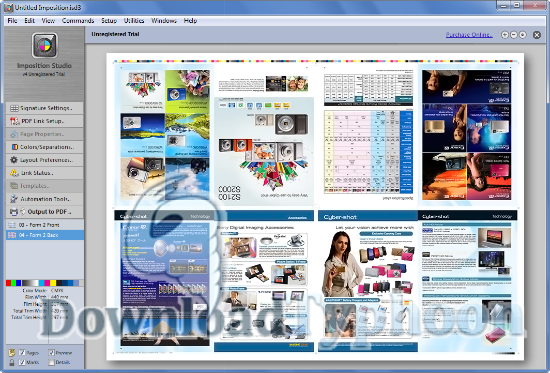Open Layout Preferences
This screenshot has width=550, height=373.
click(45, 160)
